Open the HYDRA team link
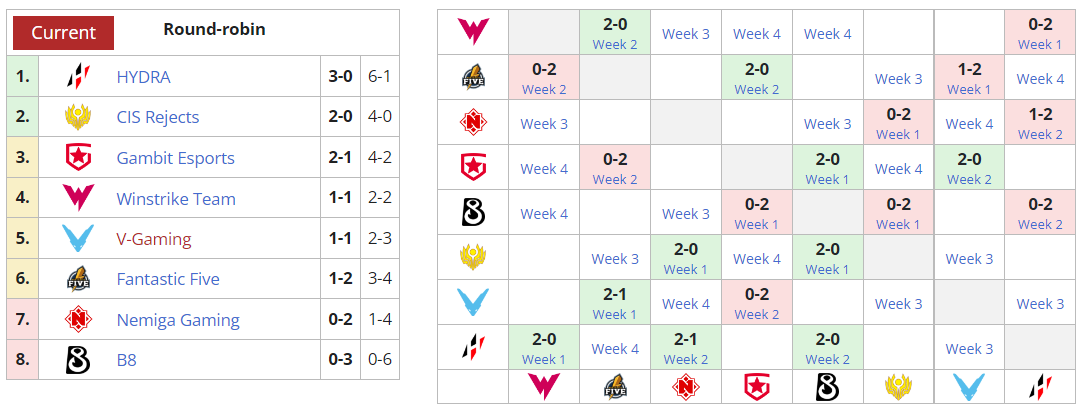Screen dimensions: 1083x410 pyautogui.click(x=143, y=77)
